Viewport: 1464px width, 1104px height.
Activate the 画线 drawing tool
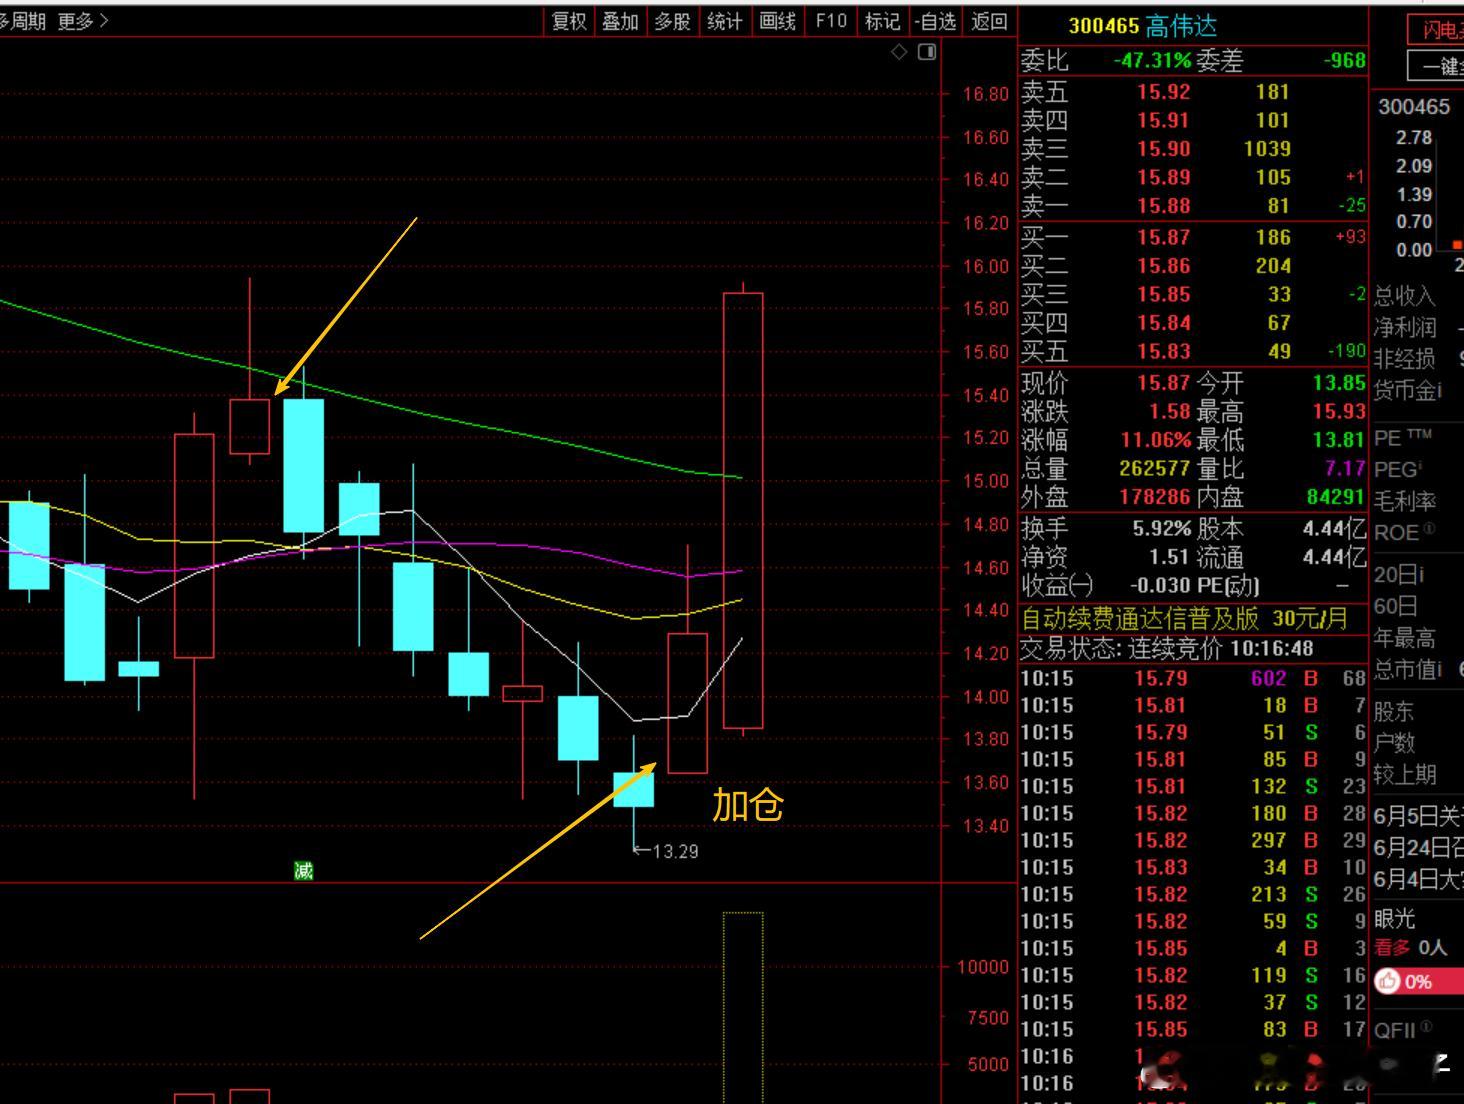click(x=777, y=21)
